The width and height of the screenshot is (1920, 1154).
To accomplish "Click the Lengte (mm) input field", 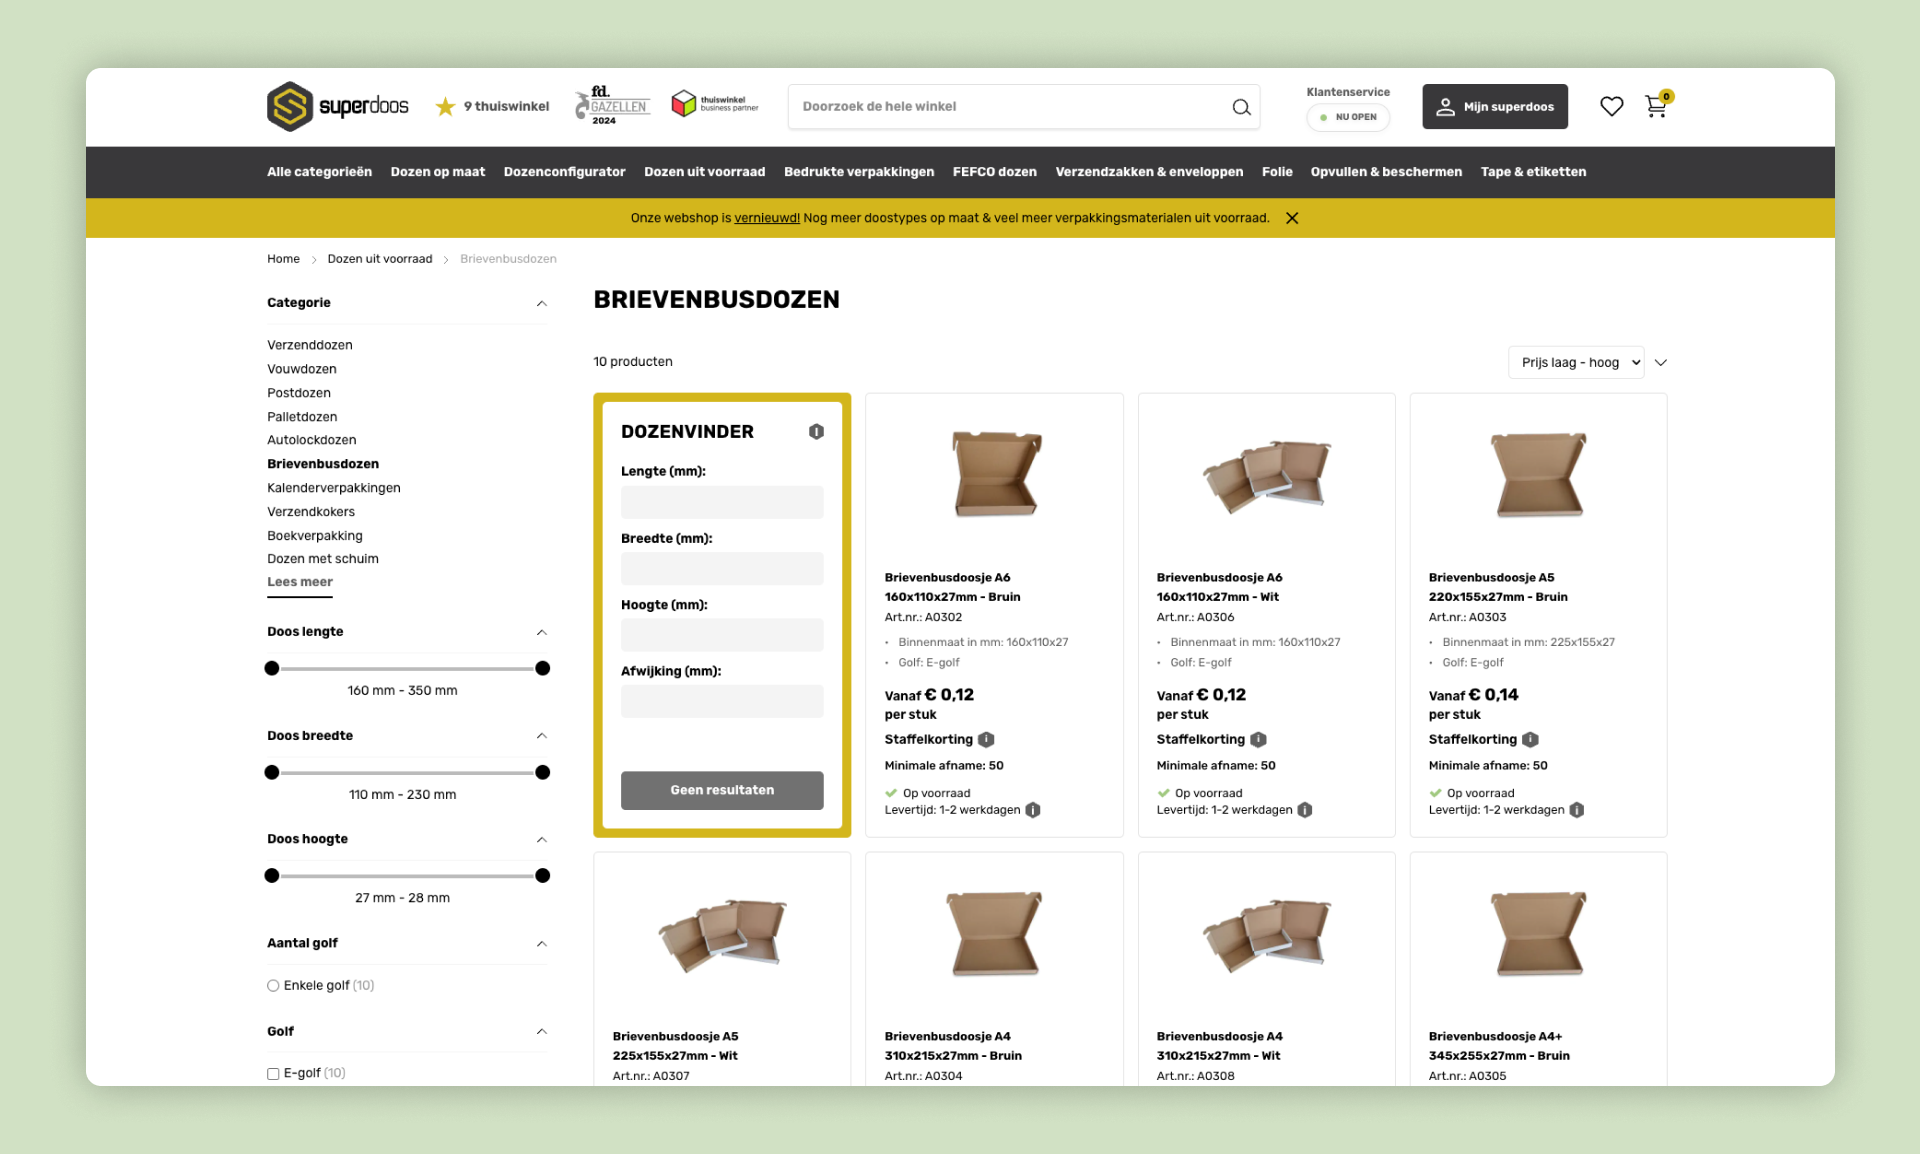I will pos(722,502).
